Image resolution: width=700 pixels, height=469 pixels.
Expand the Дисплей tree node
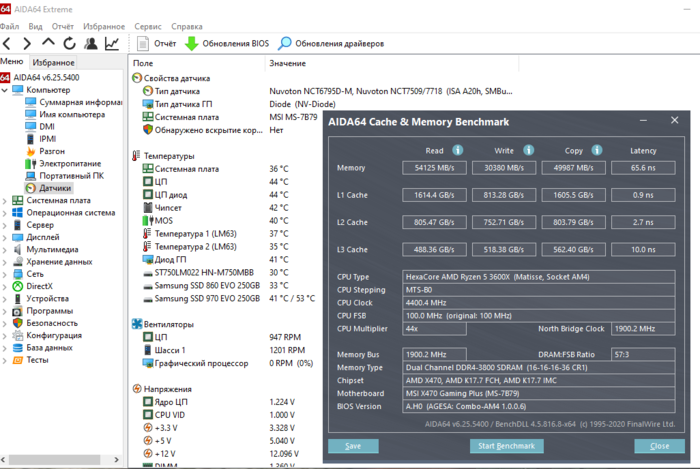pyautogui.click(x=4, y=237)
